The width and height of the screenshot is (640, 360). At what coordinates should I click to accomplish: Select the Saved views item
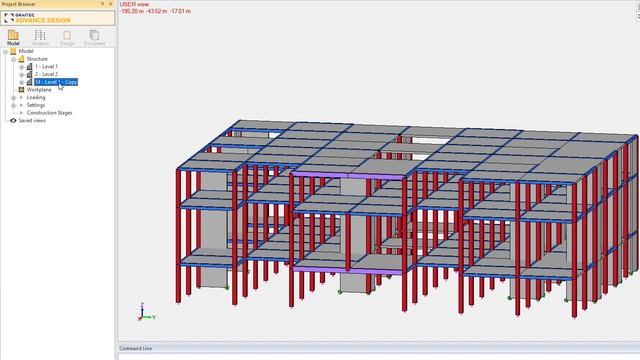pyautogui.click(x=32, y=120)
